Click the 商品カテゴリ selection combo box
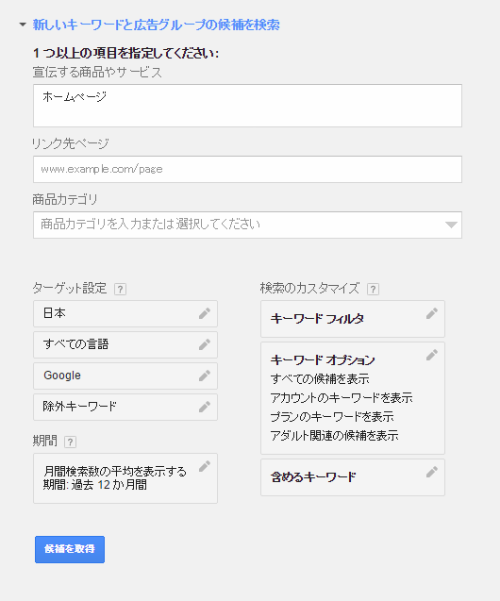500x601 pixels. point(247,225)
